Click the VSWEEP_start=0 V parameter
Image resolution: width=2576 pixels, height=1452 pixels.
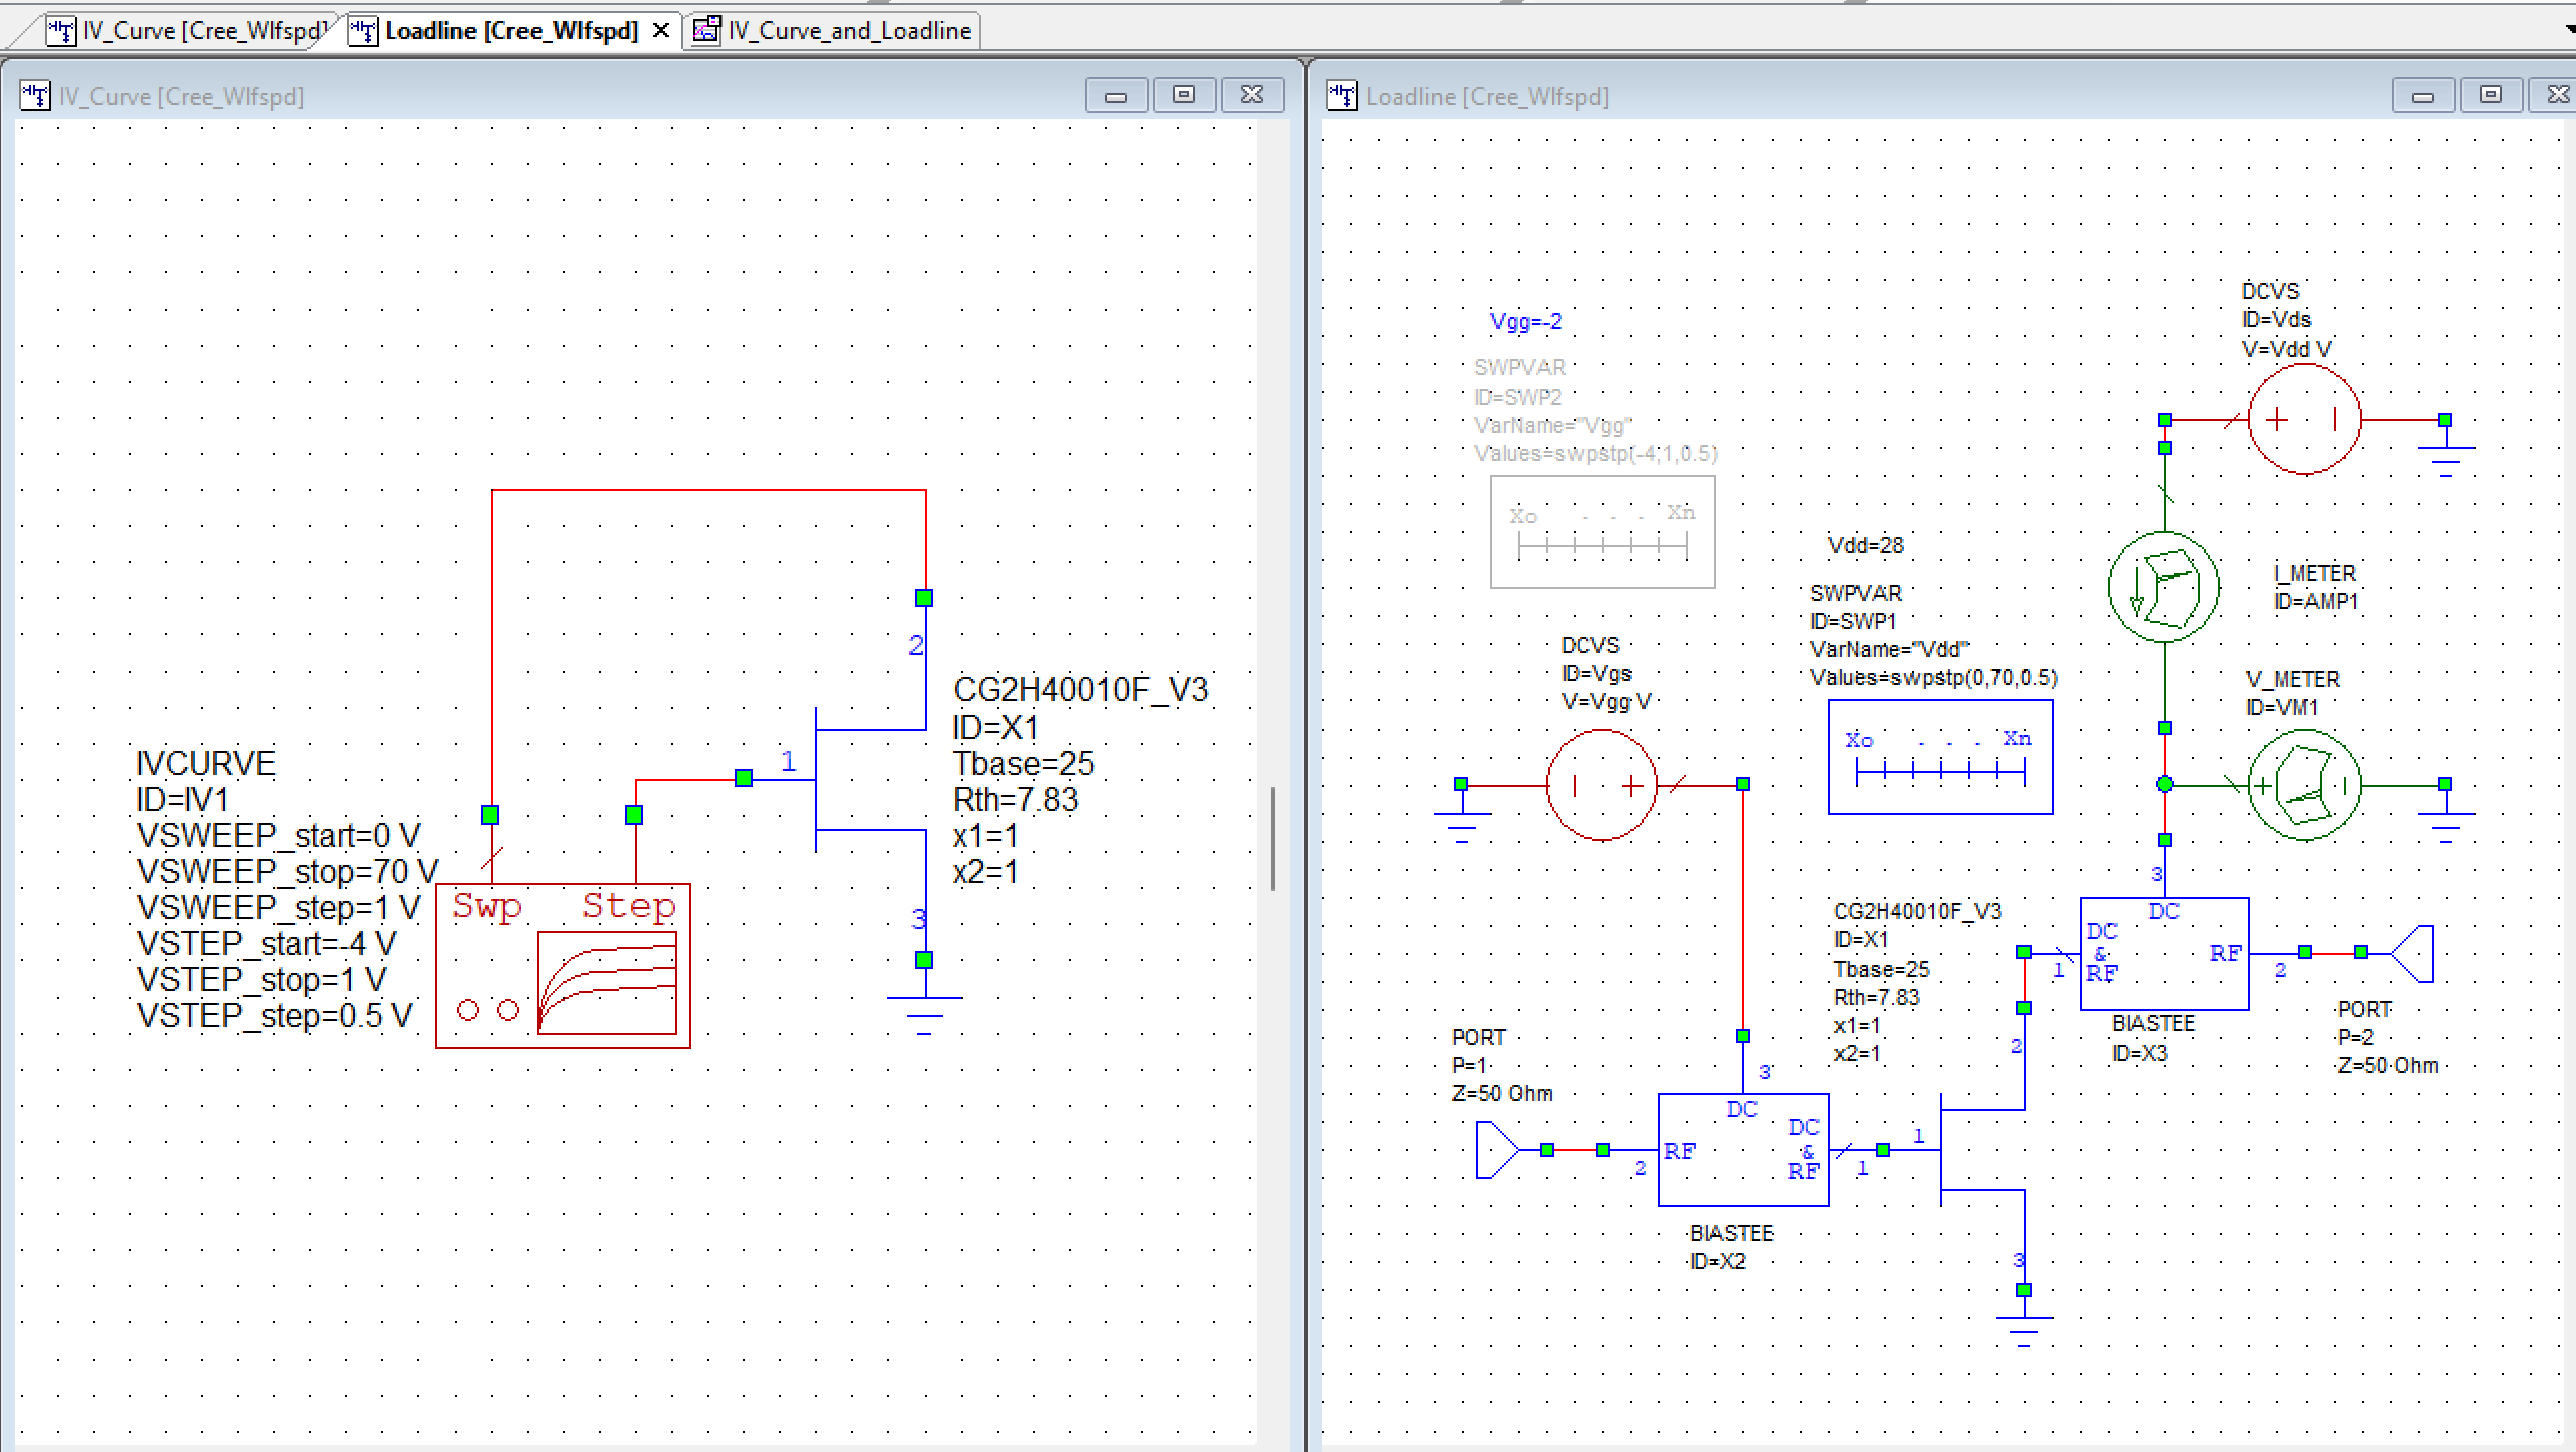279,836
